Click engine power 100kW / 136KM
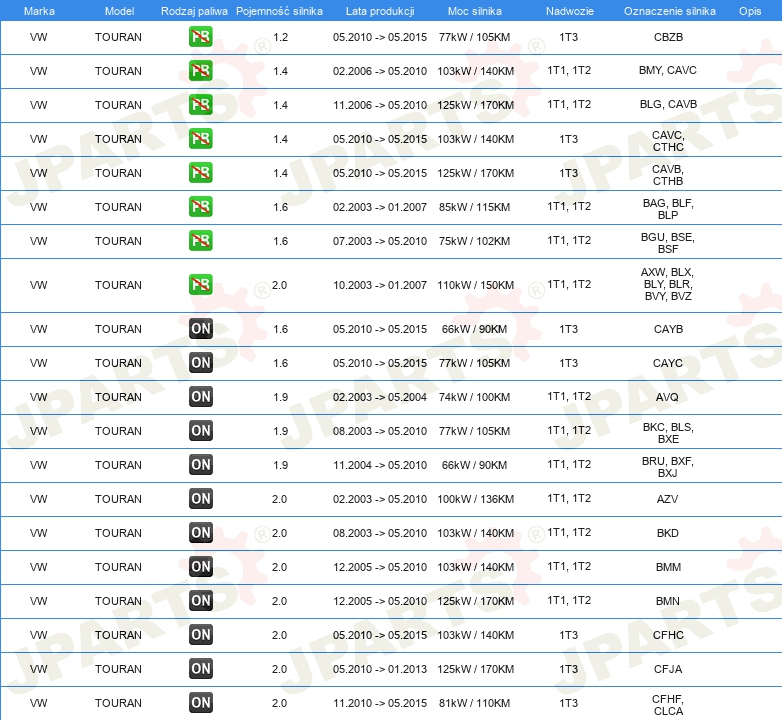The height and width of the screenshot is (720, 782). [475, 499]
